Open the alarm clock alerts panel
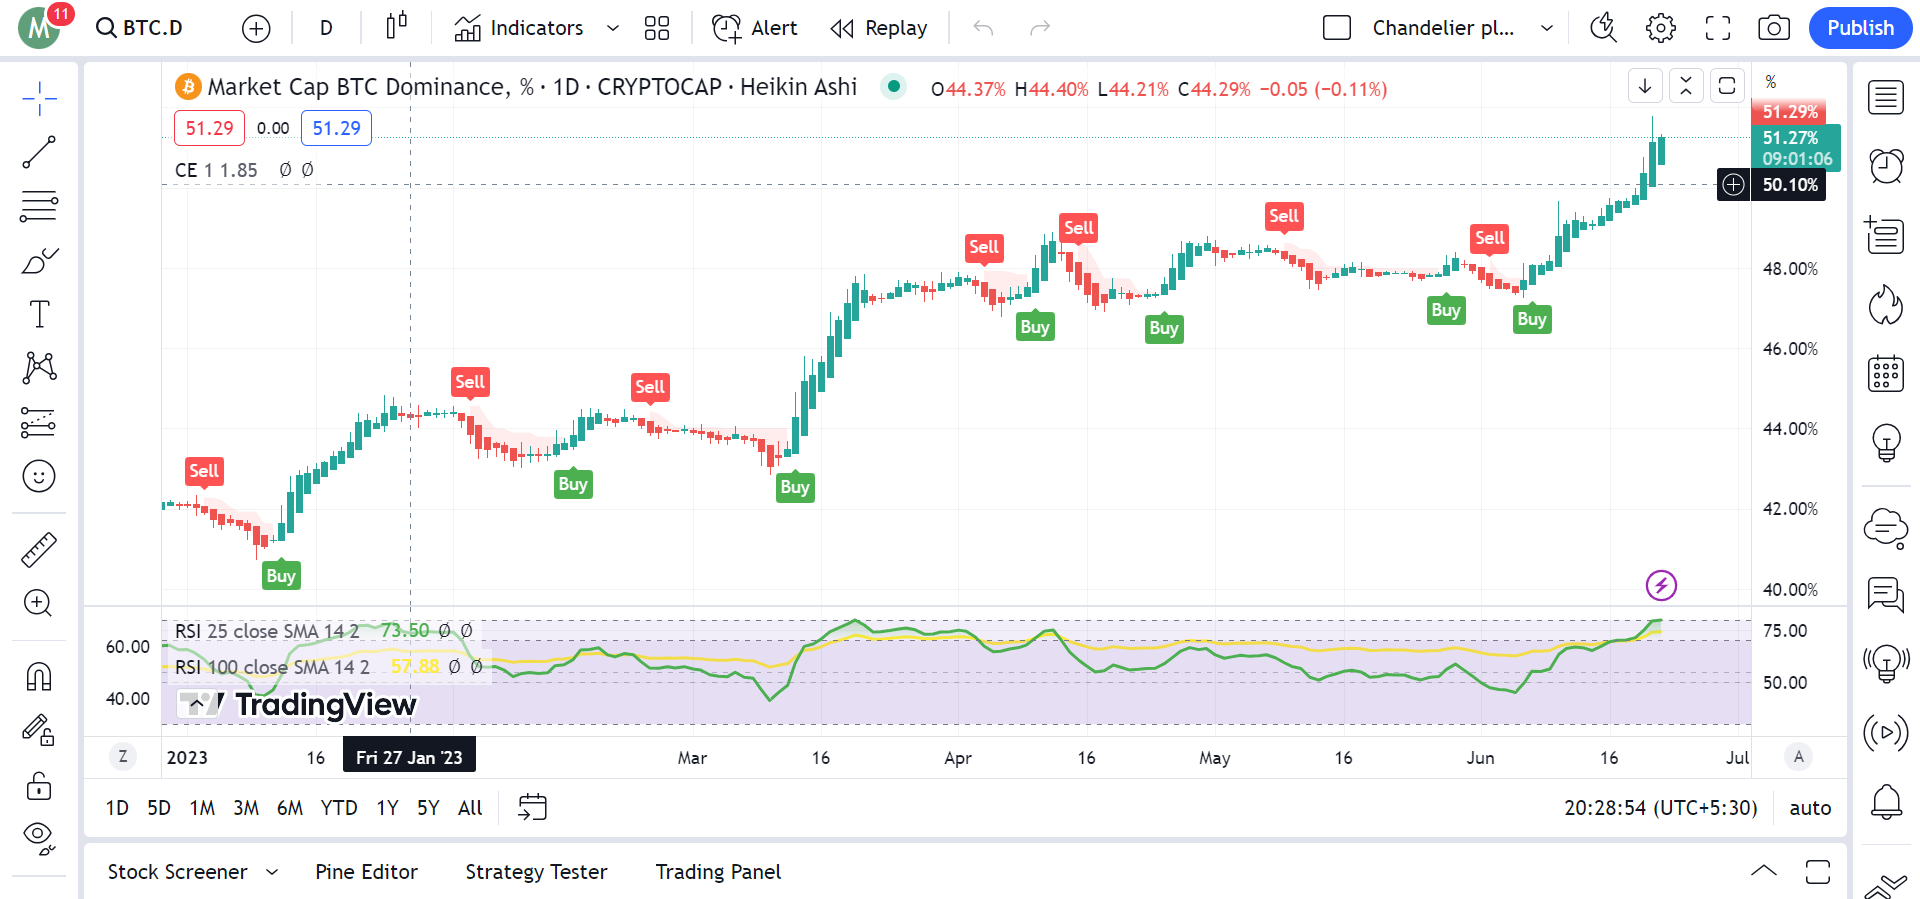Viewport: 1920px width, 899px height. coord(1886,166)
